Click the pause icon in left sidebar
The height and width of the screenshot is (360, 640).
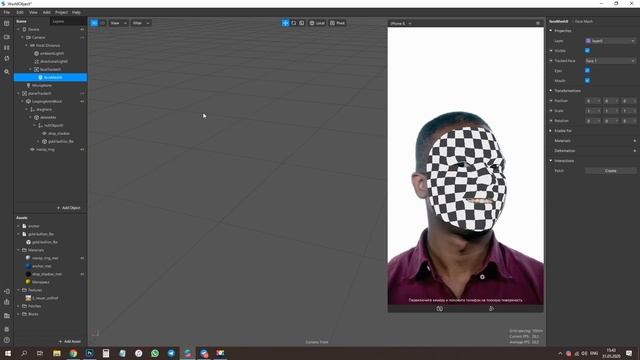pos(7,47)
